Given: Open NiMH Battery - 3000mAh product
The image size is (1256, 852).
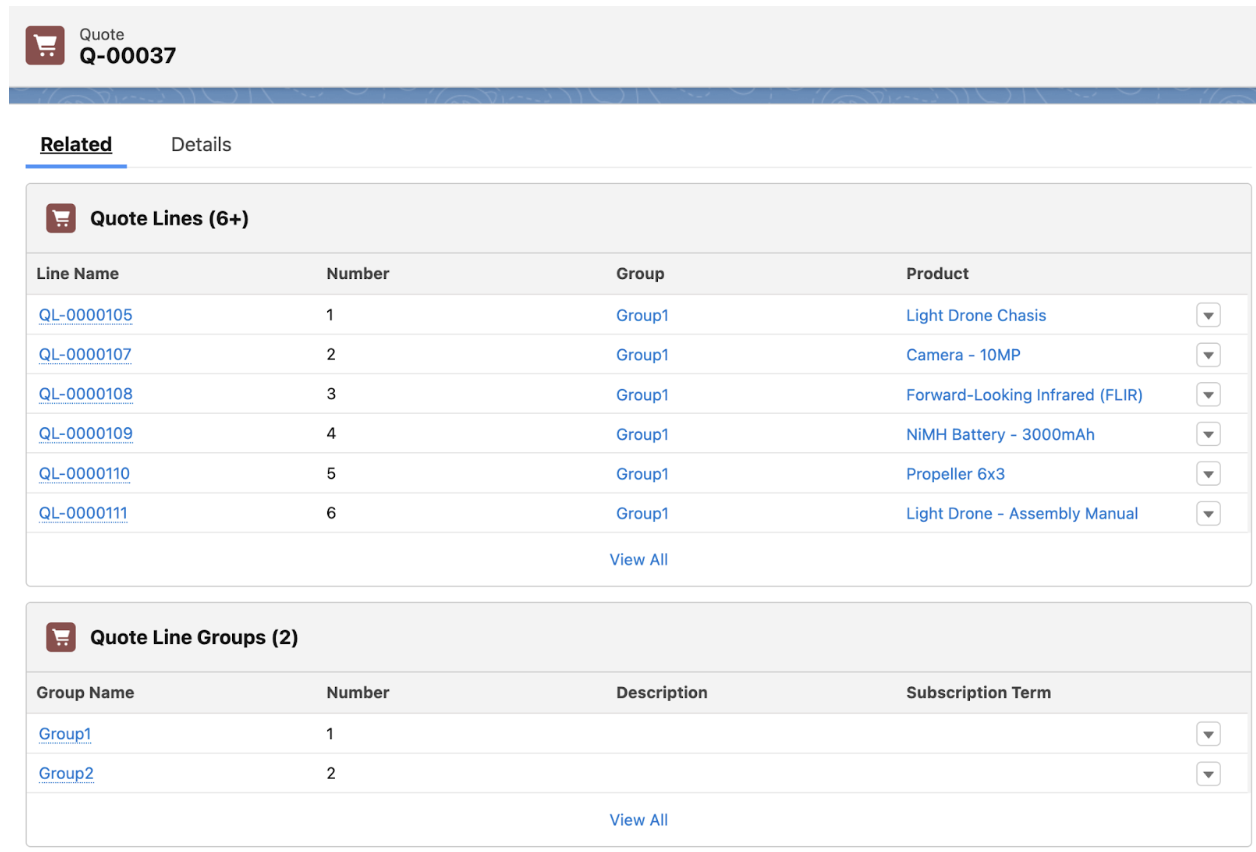Looking at the screenshot, I should tap(1000, 434).
